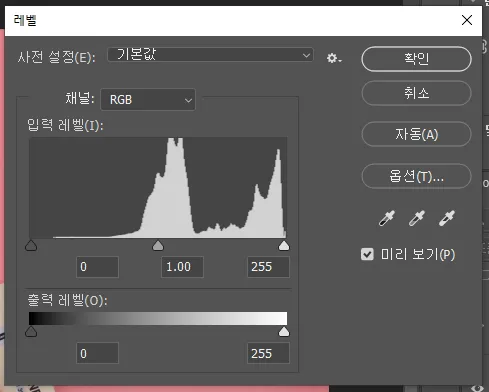Viewport: 489px width, 392px height.
Task: Apply auto levels with 자동(A)
Action: [416, 134]
